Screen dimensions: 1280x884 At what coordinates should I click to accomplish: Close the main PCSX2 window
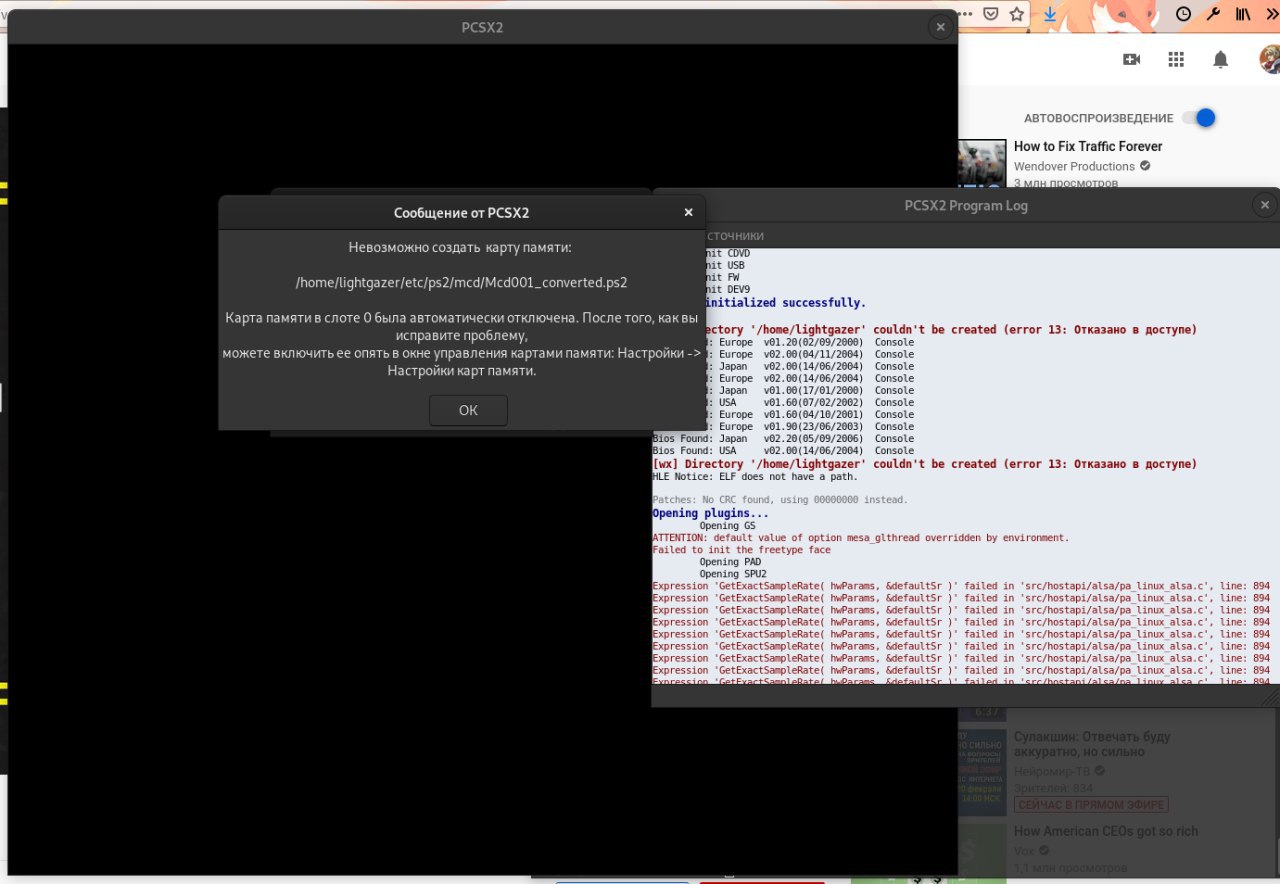click(x=940, y=27)
